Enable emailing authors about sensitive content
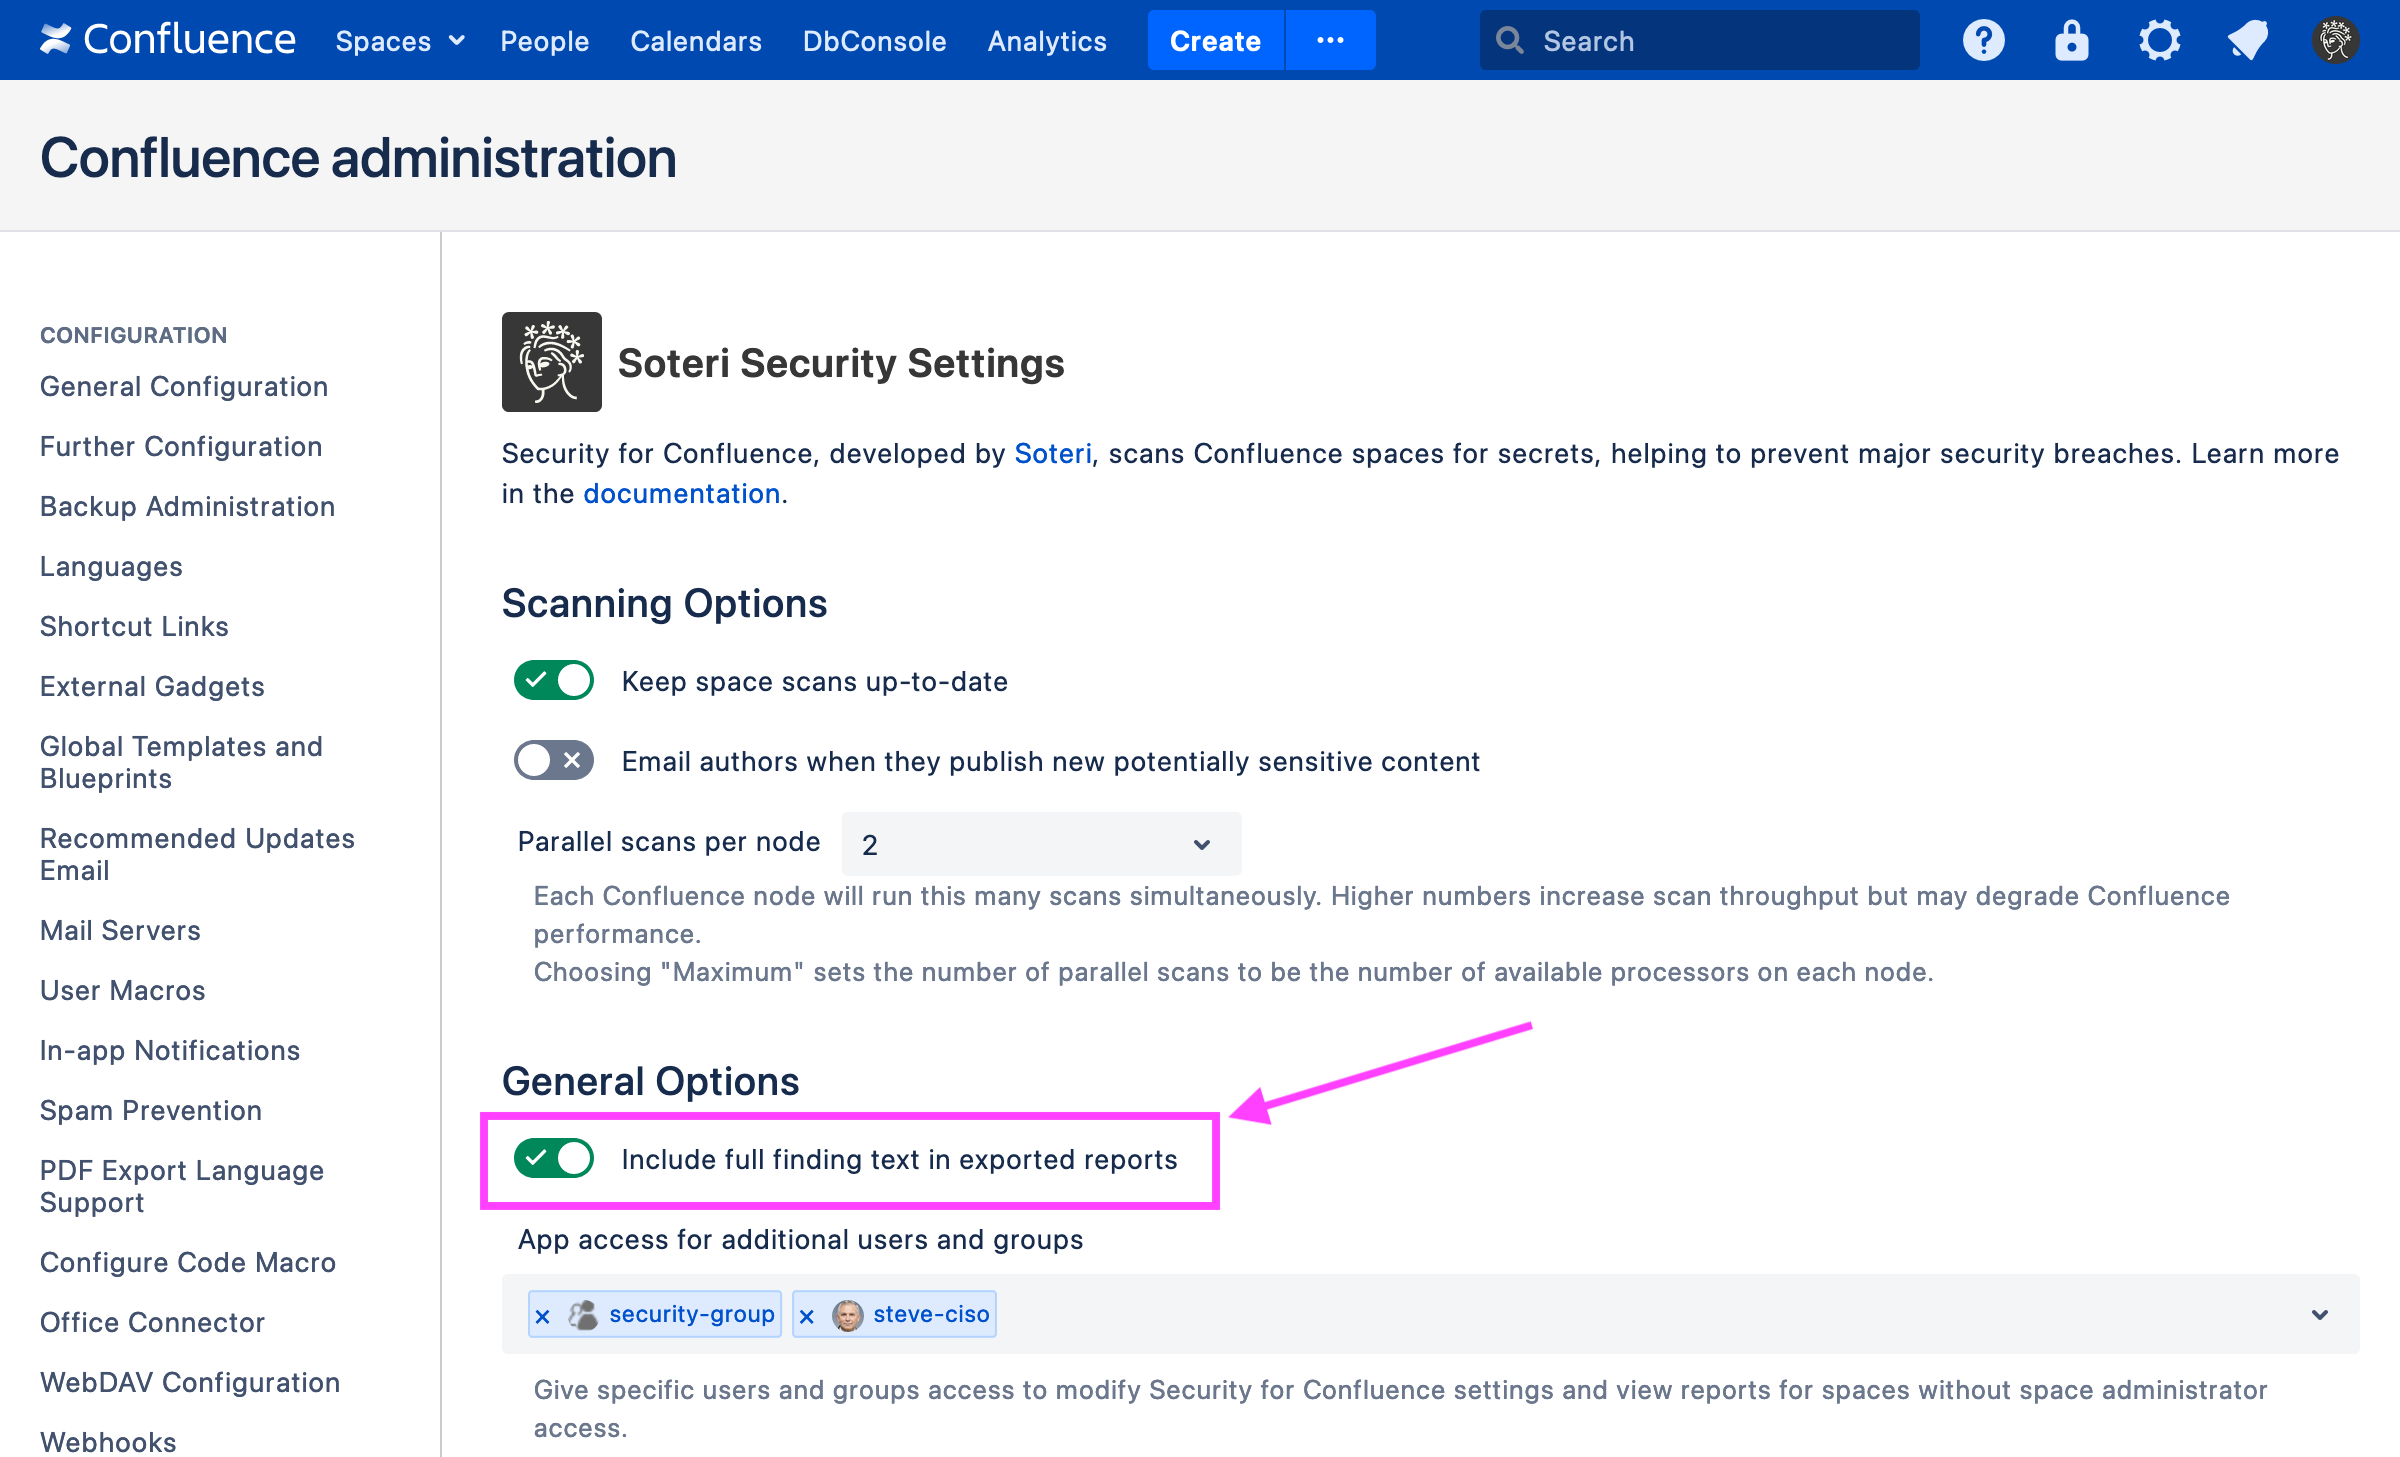Image resolution: width=2400 pixels, height=1457 pixels. [x=553, y=761]
